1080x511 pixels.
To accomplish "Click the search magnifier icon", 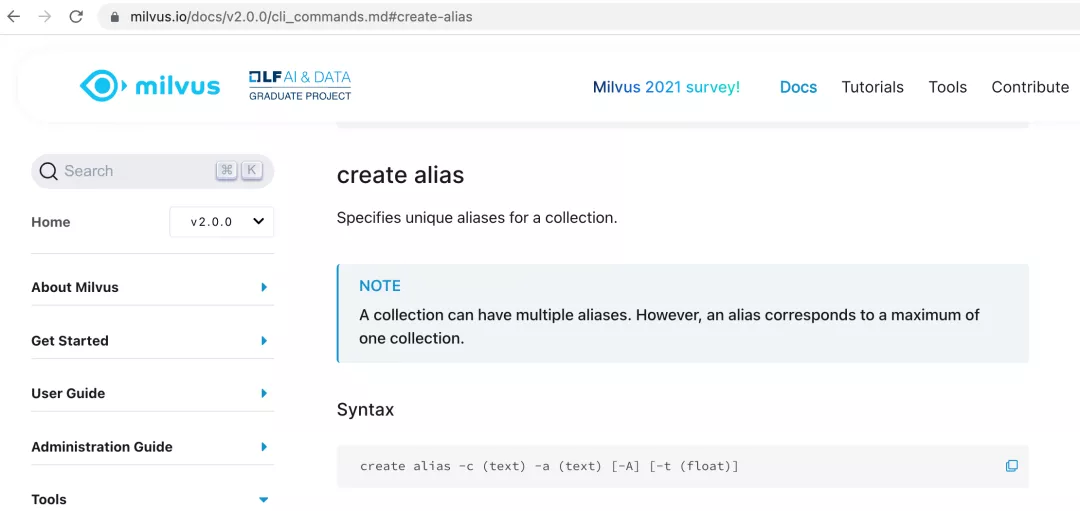I will tap(48, 171).
